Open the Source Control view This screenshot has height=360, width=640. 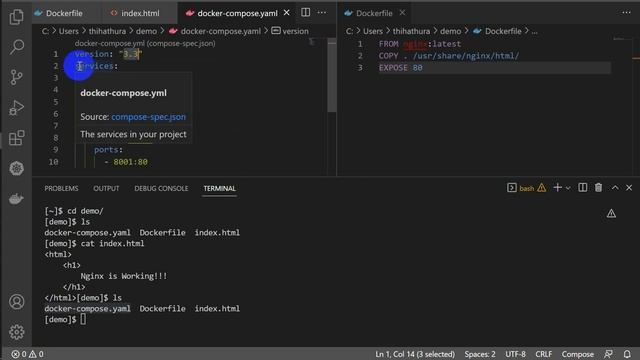16,77
